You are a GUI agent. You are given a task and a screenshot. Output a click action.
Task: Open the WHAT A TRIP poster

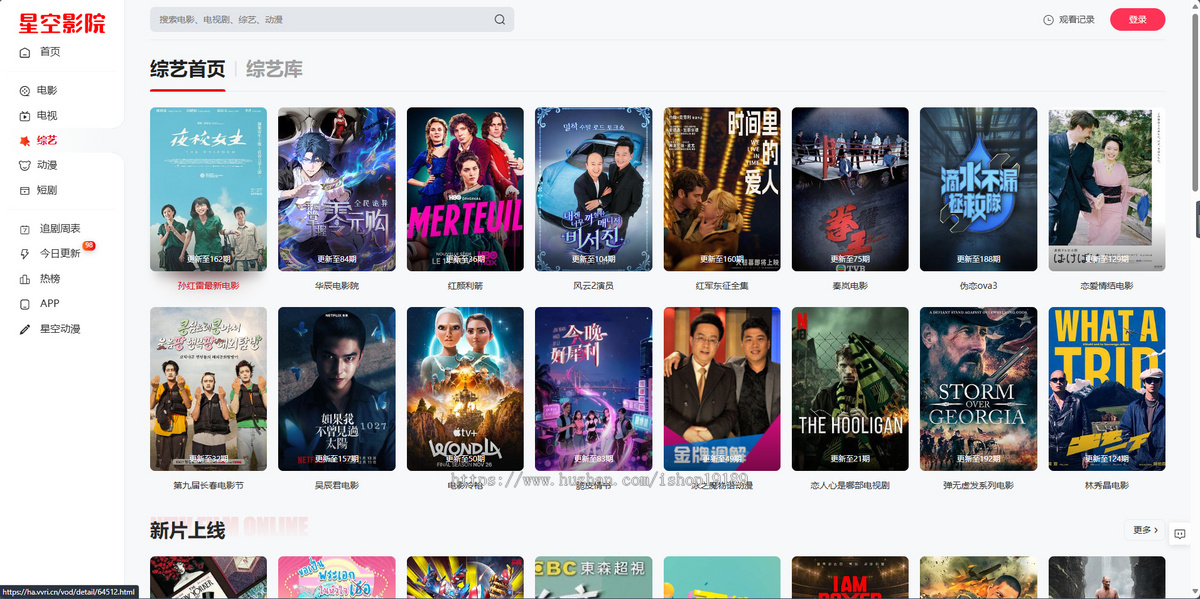click(x=1107, y=389)
